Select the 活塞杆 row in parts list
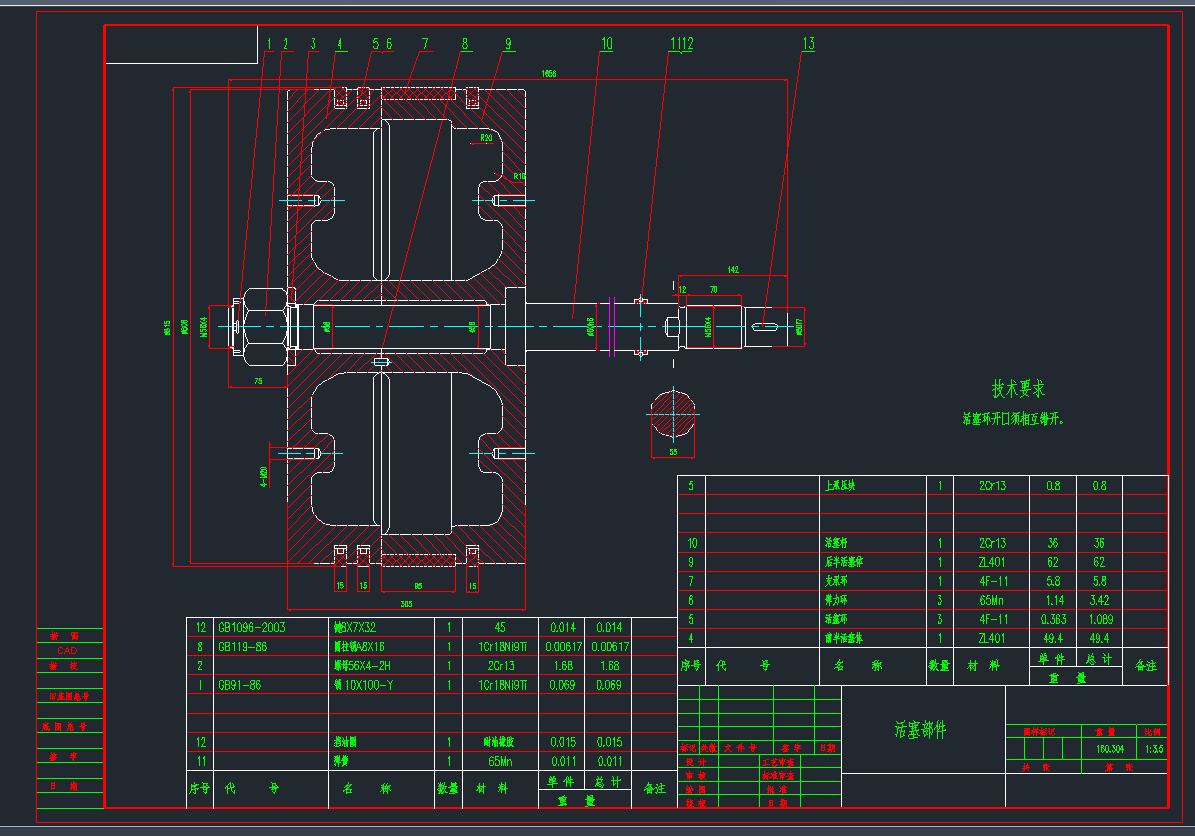 [x=833, y=543]
